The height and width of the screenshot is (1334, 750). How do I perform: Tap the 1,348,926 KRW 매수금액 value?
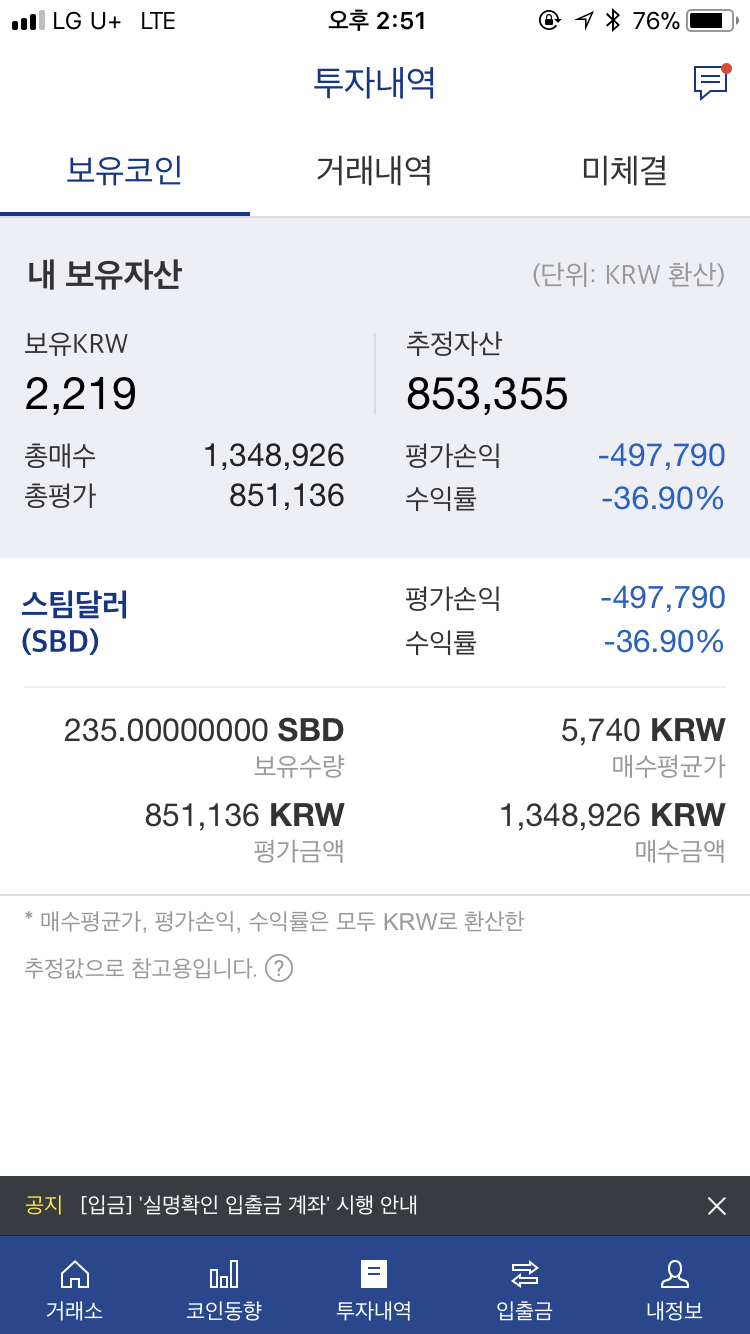point(612,815)
